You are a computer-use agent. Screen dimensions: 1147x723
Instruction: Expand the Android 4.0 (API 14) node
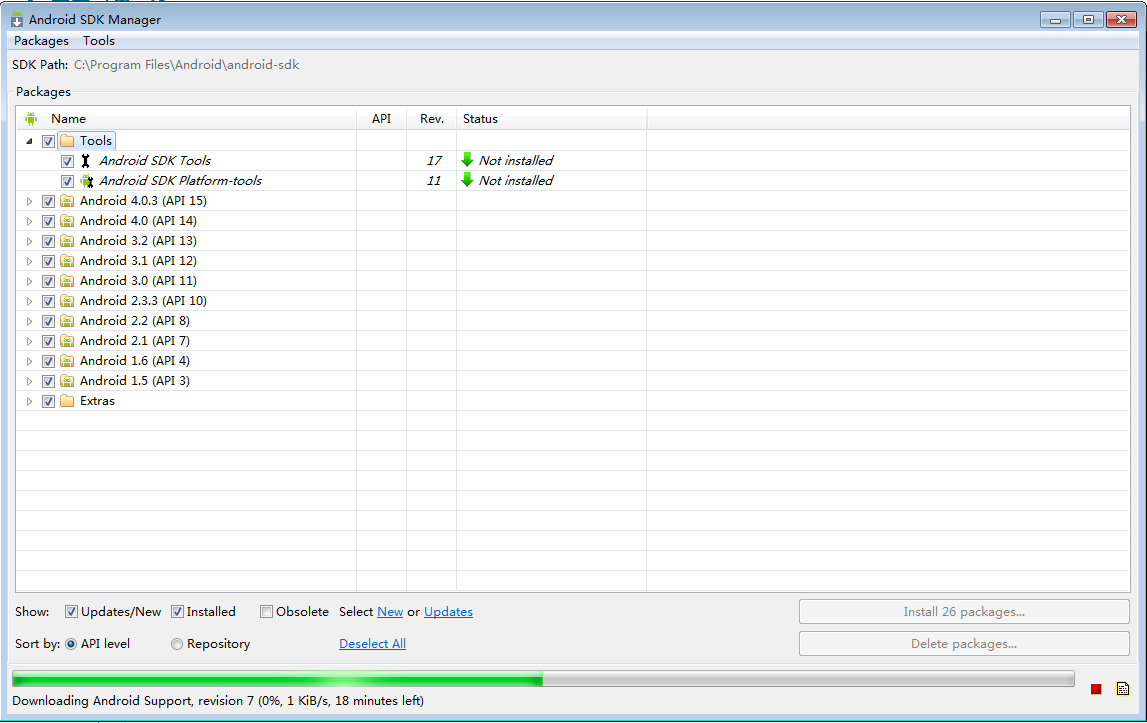coord(29,221)
